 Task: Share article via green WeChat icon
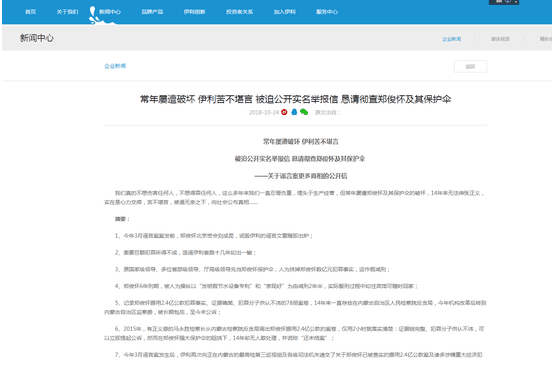pyautogui.click(x=304, y=112)
